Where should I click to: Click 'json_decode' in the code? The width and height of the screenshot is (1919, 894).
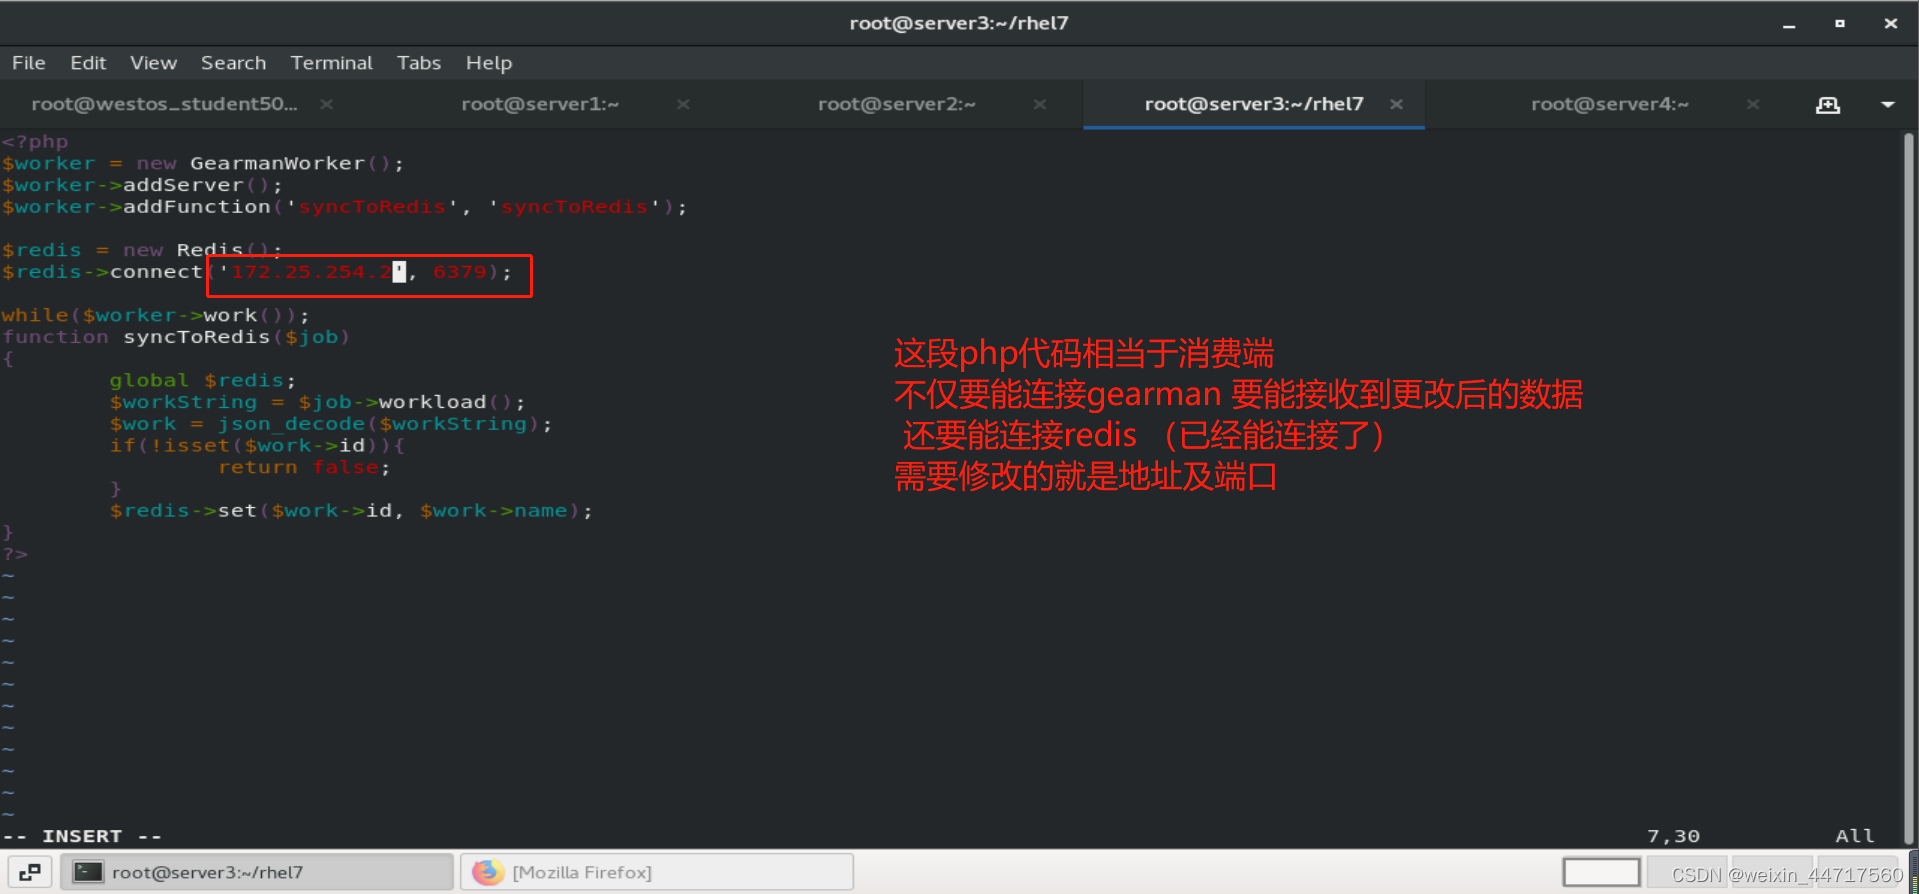tap(291, 424)
